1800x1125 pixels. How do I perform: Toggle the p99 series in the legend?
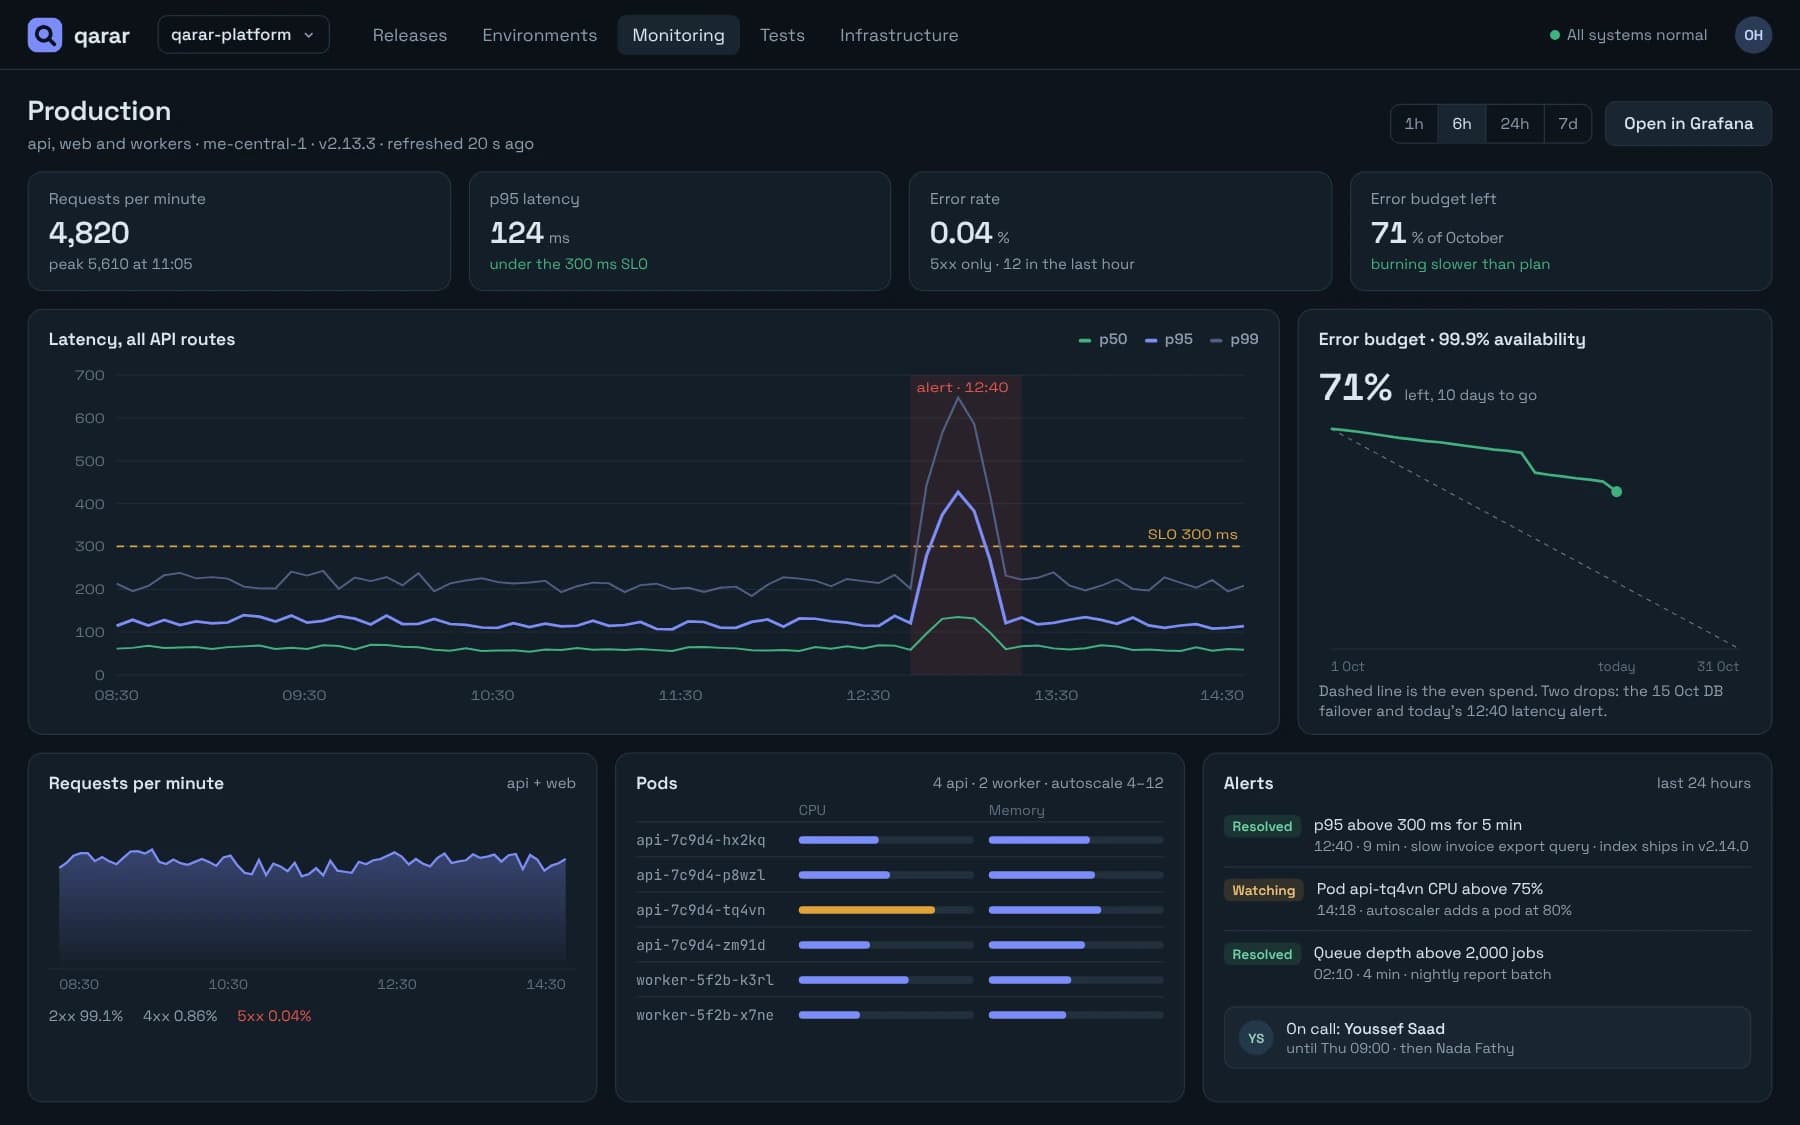point(1234,340)
